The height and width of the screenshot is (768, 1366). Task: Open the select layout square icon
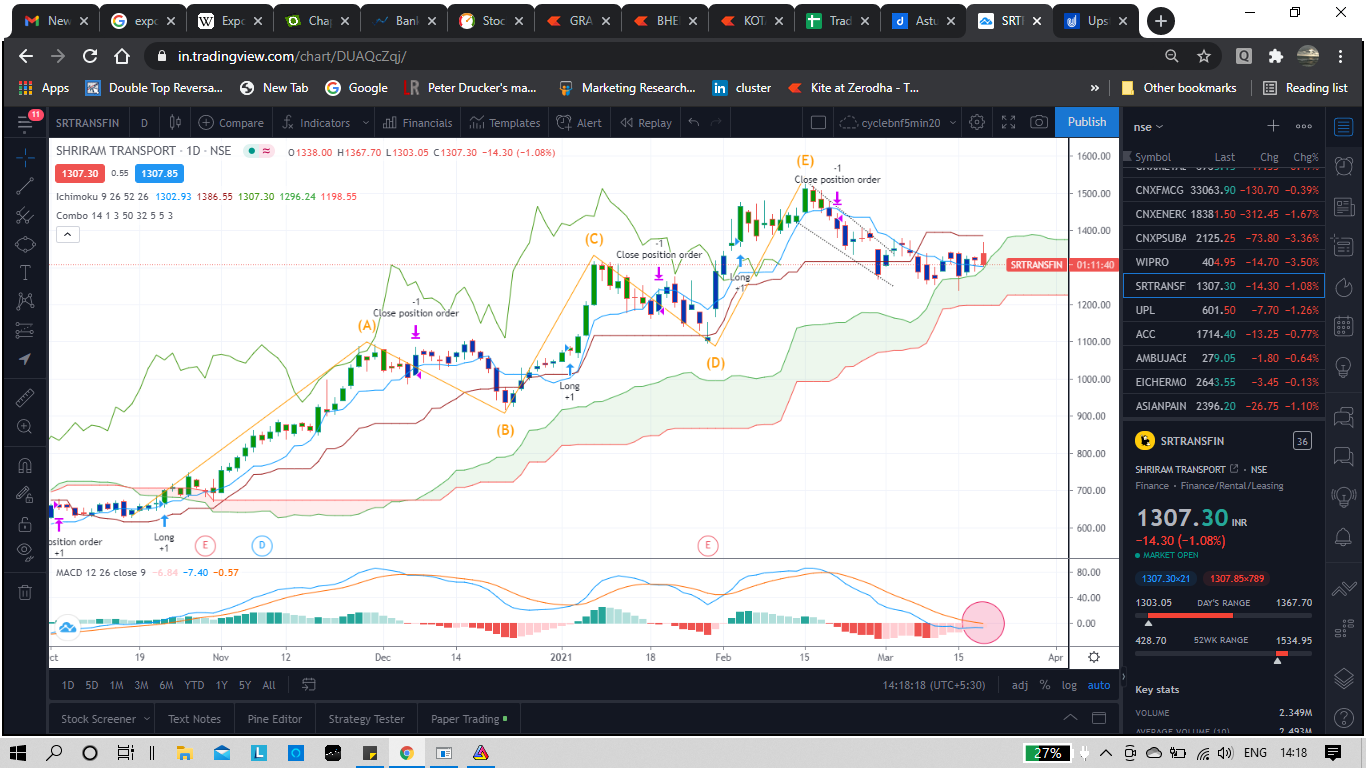[x=818, y=123]
